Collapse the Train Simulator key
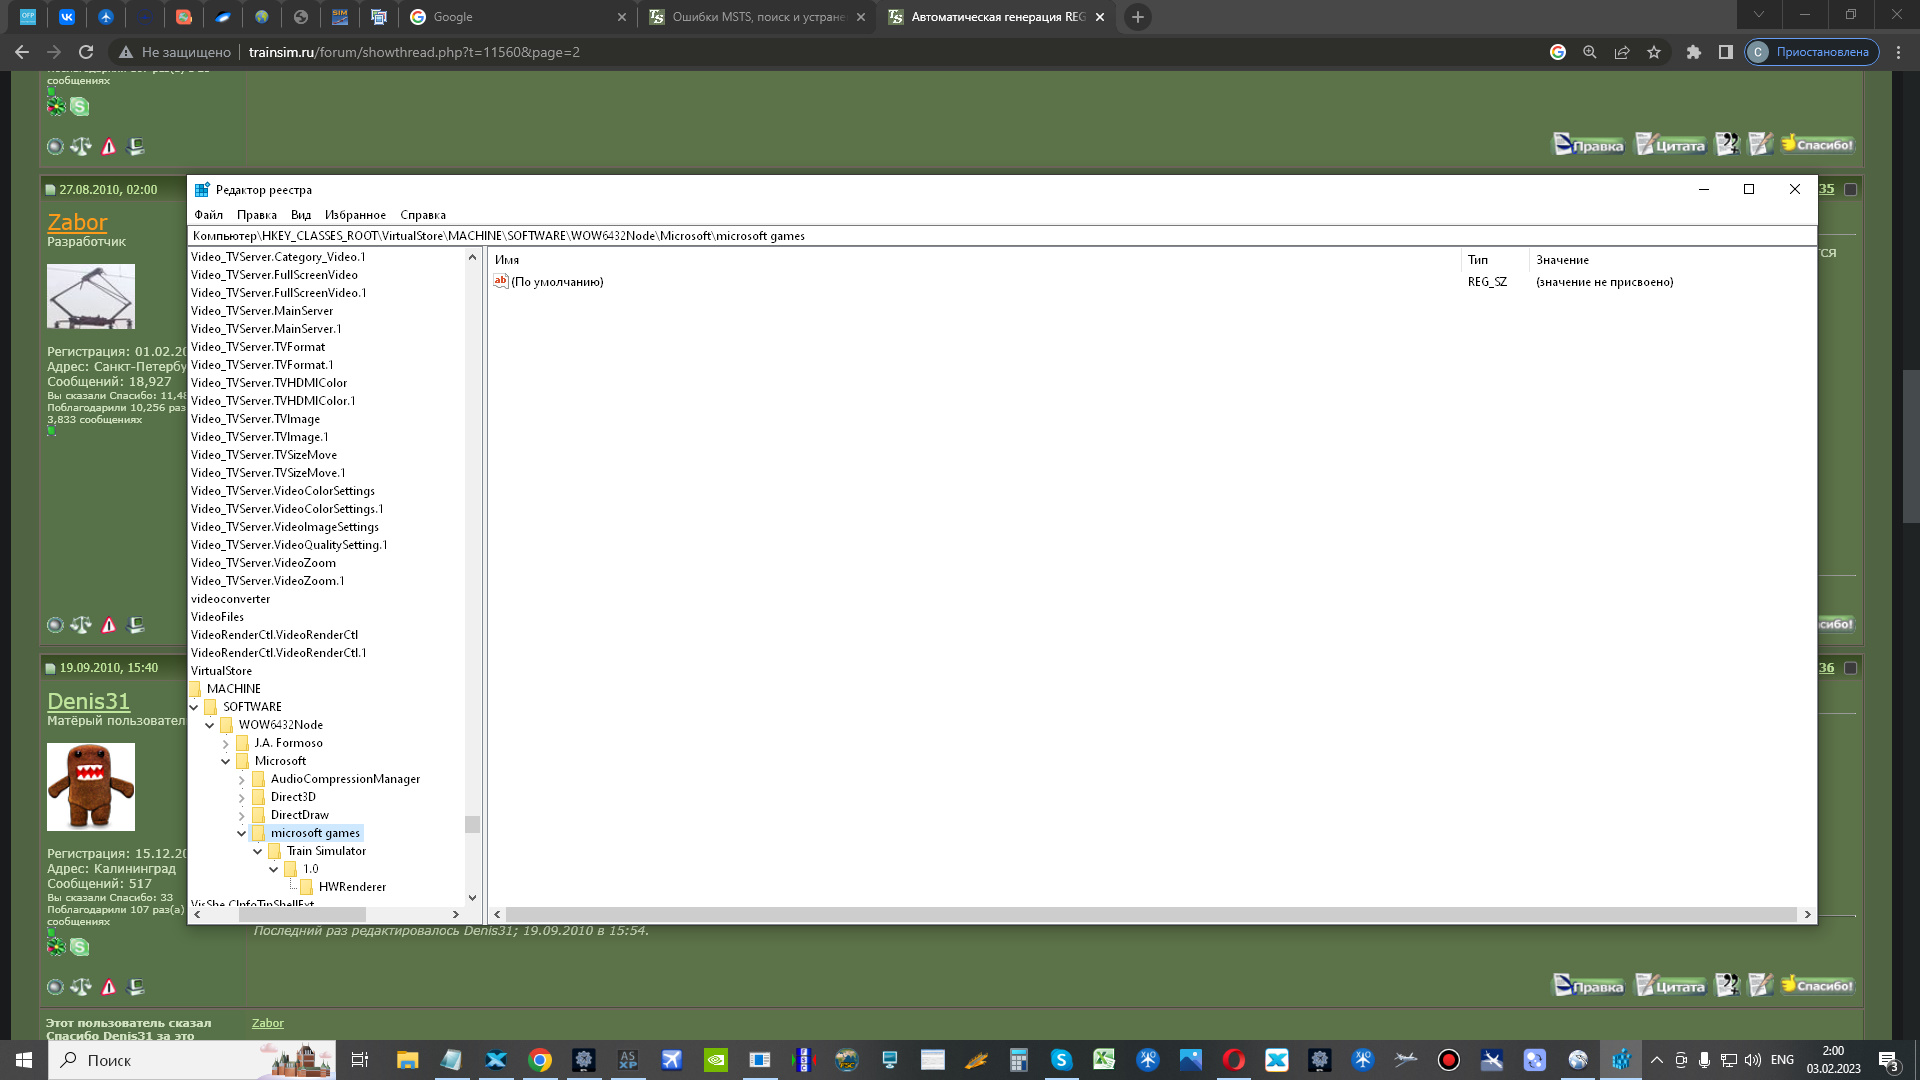 [258, 851]
